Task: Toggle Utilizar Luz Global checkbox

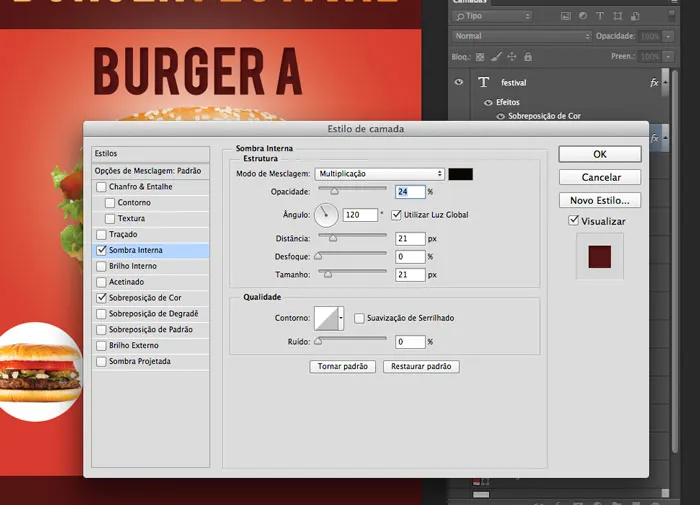Action: [396, 215]
